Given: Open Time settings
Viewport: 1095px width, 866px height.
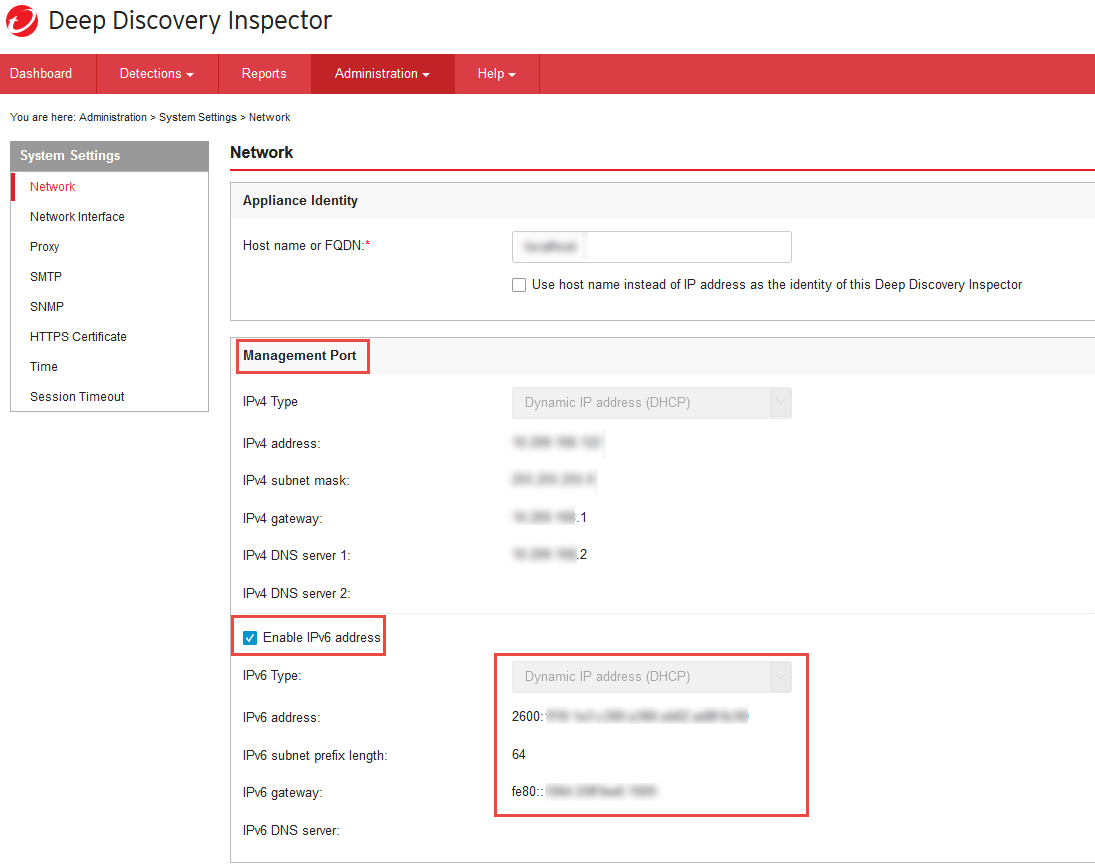Looking at the screenshot, I should tap(44, 367).
